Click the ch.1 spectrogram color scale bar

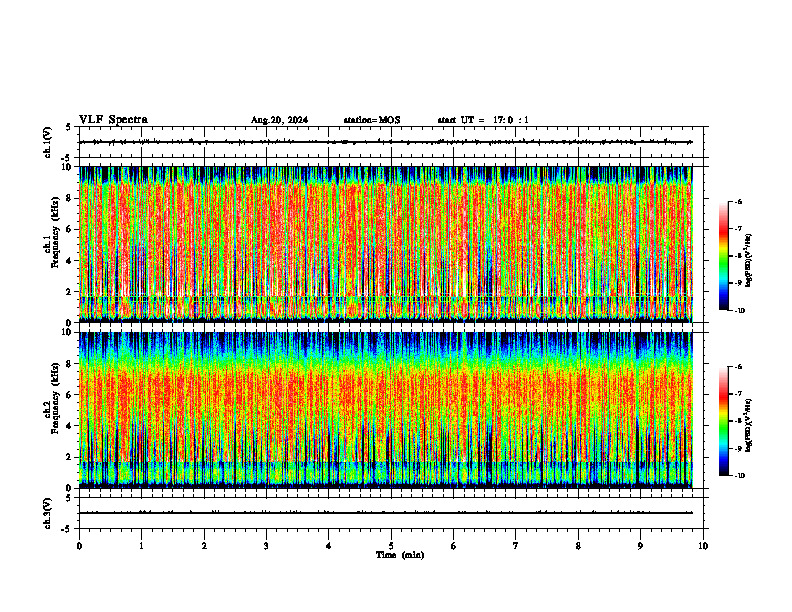point(723,256)
